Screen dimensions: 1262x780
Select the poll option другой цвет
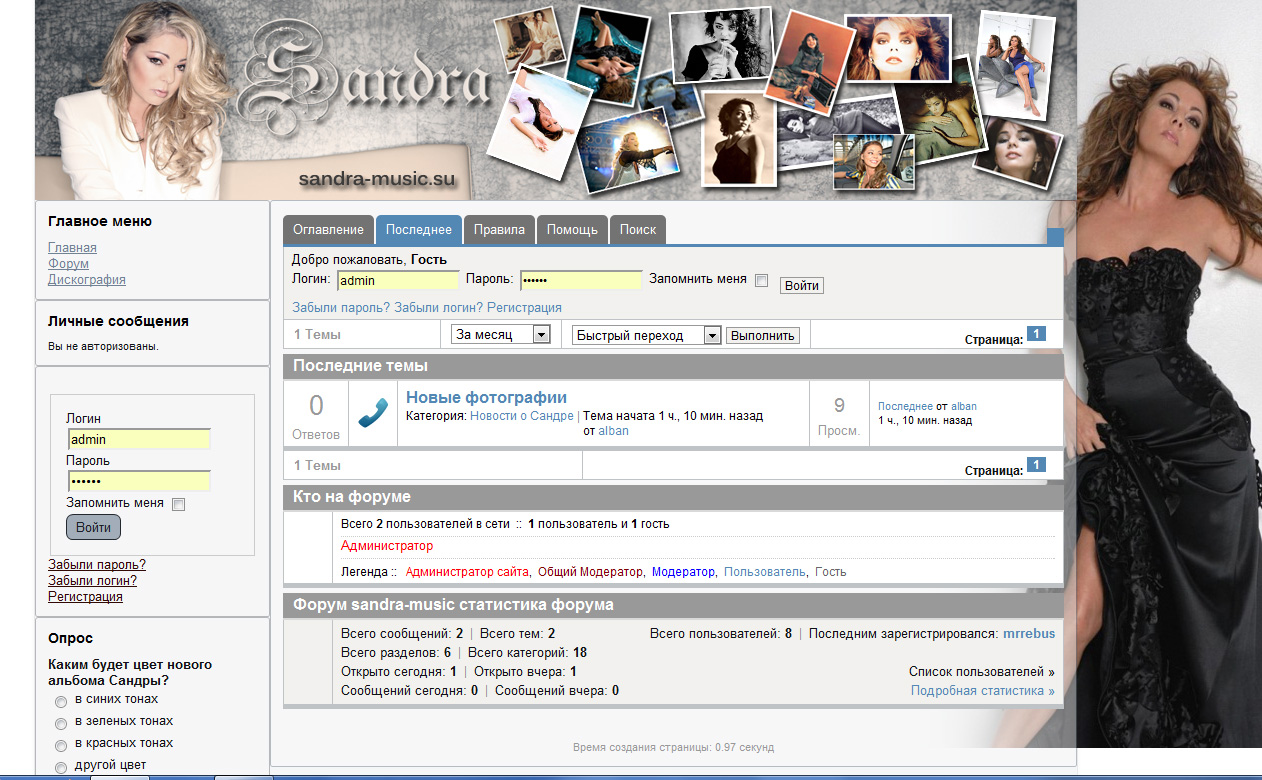[61, 768]
